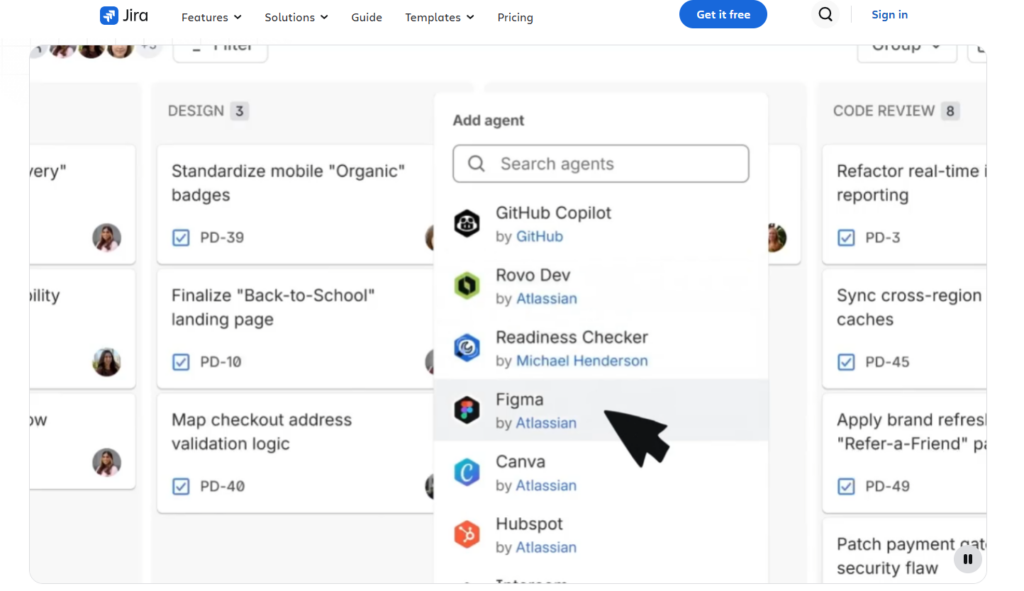Open the Patch payment security flaw card

coord(904,551)
